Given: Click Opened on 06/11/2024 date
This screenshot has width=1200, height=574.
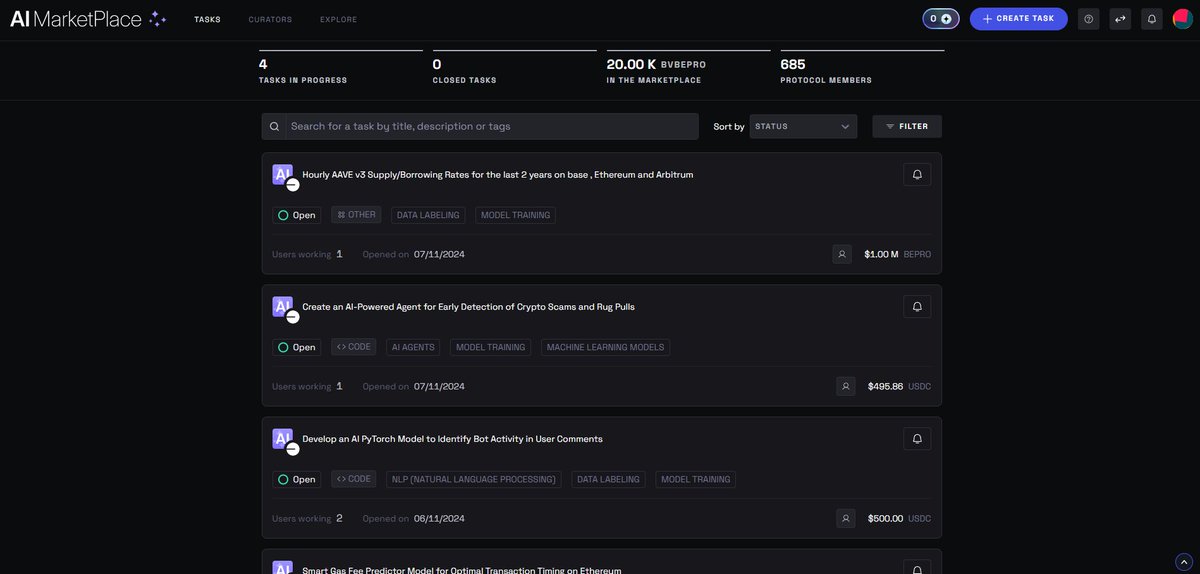Looking at the screenshot, I should pos(413,518).
